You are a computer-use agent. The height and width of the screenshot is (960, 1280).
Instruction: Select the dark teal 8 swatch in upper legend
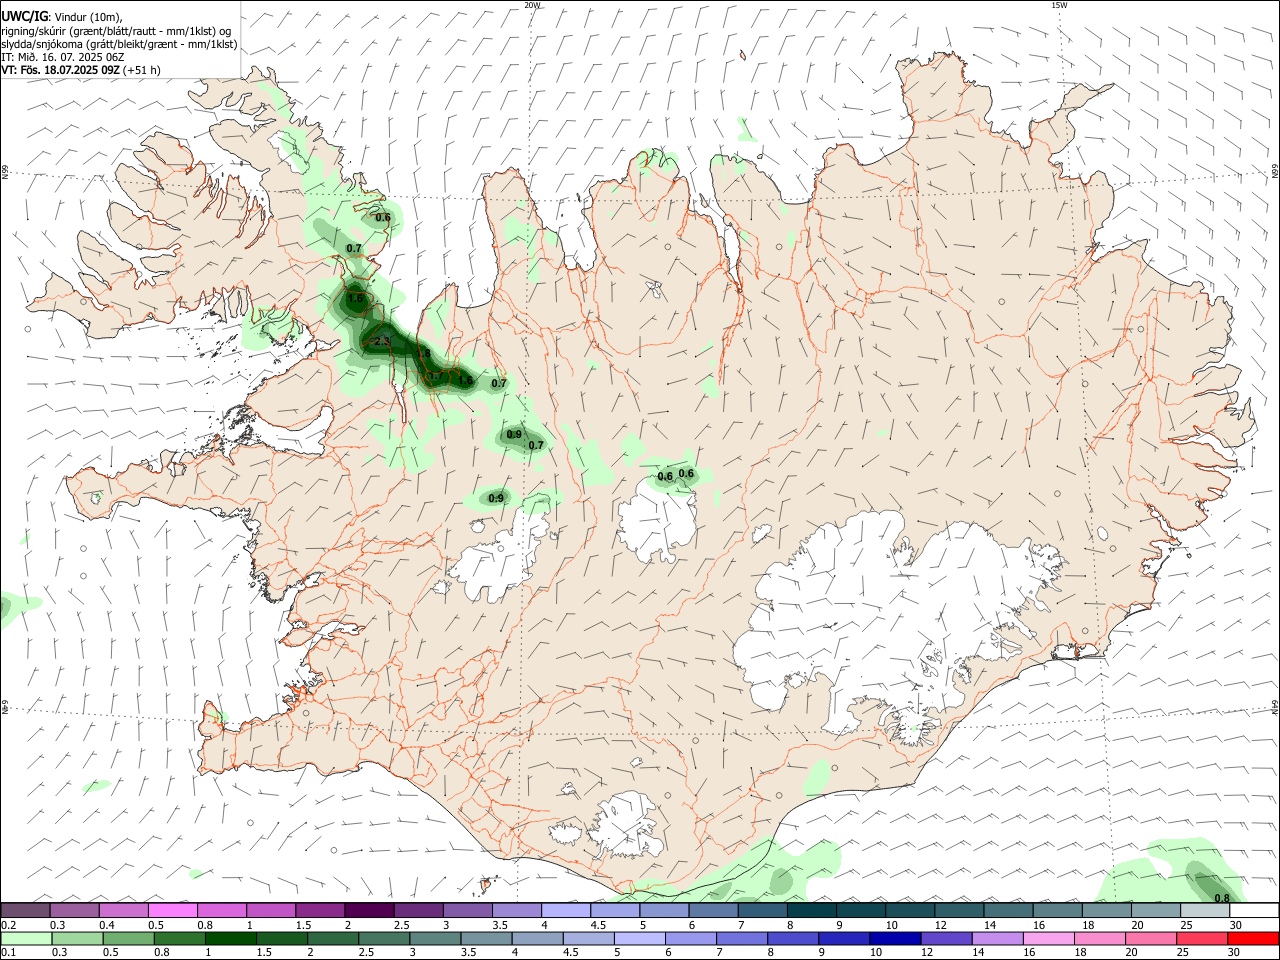coord(812,910)
